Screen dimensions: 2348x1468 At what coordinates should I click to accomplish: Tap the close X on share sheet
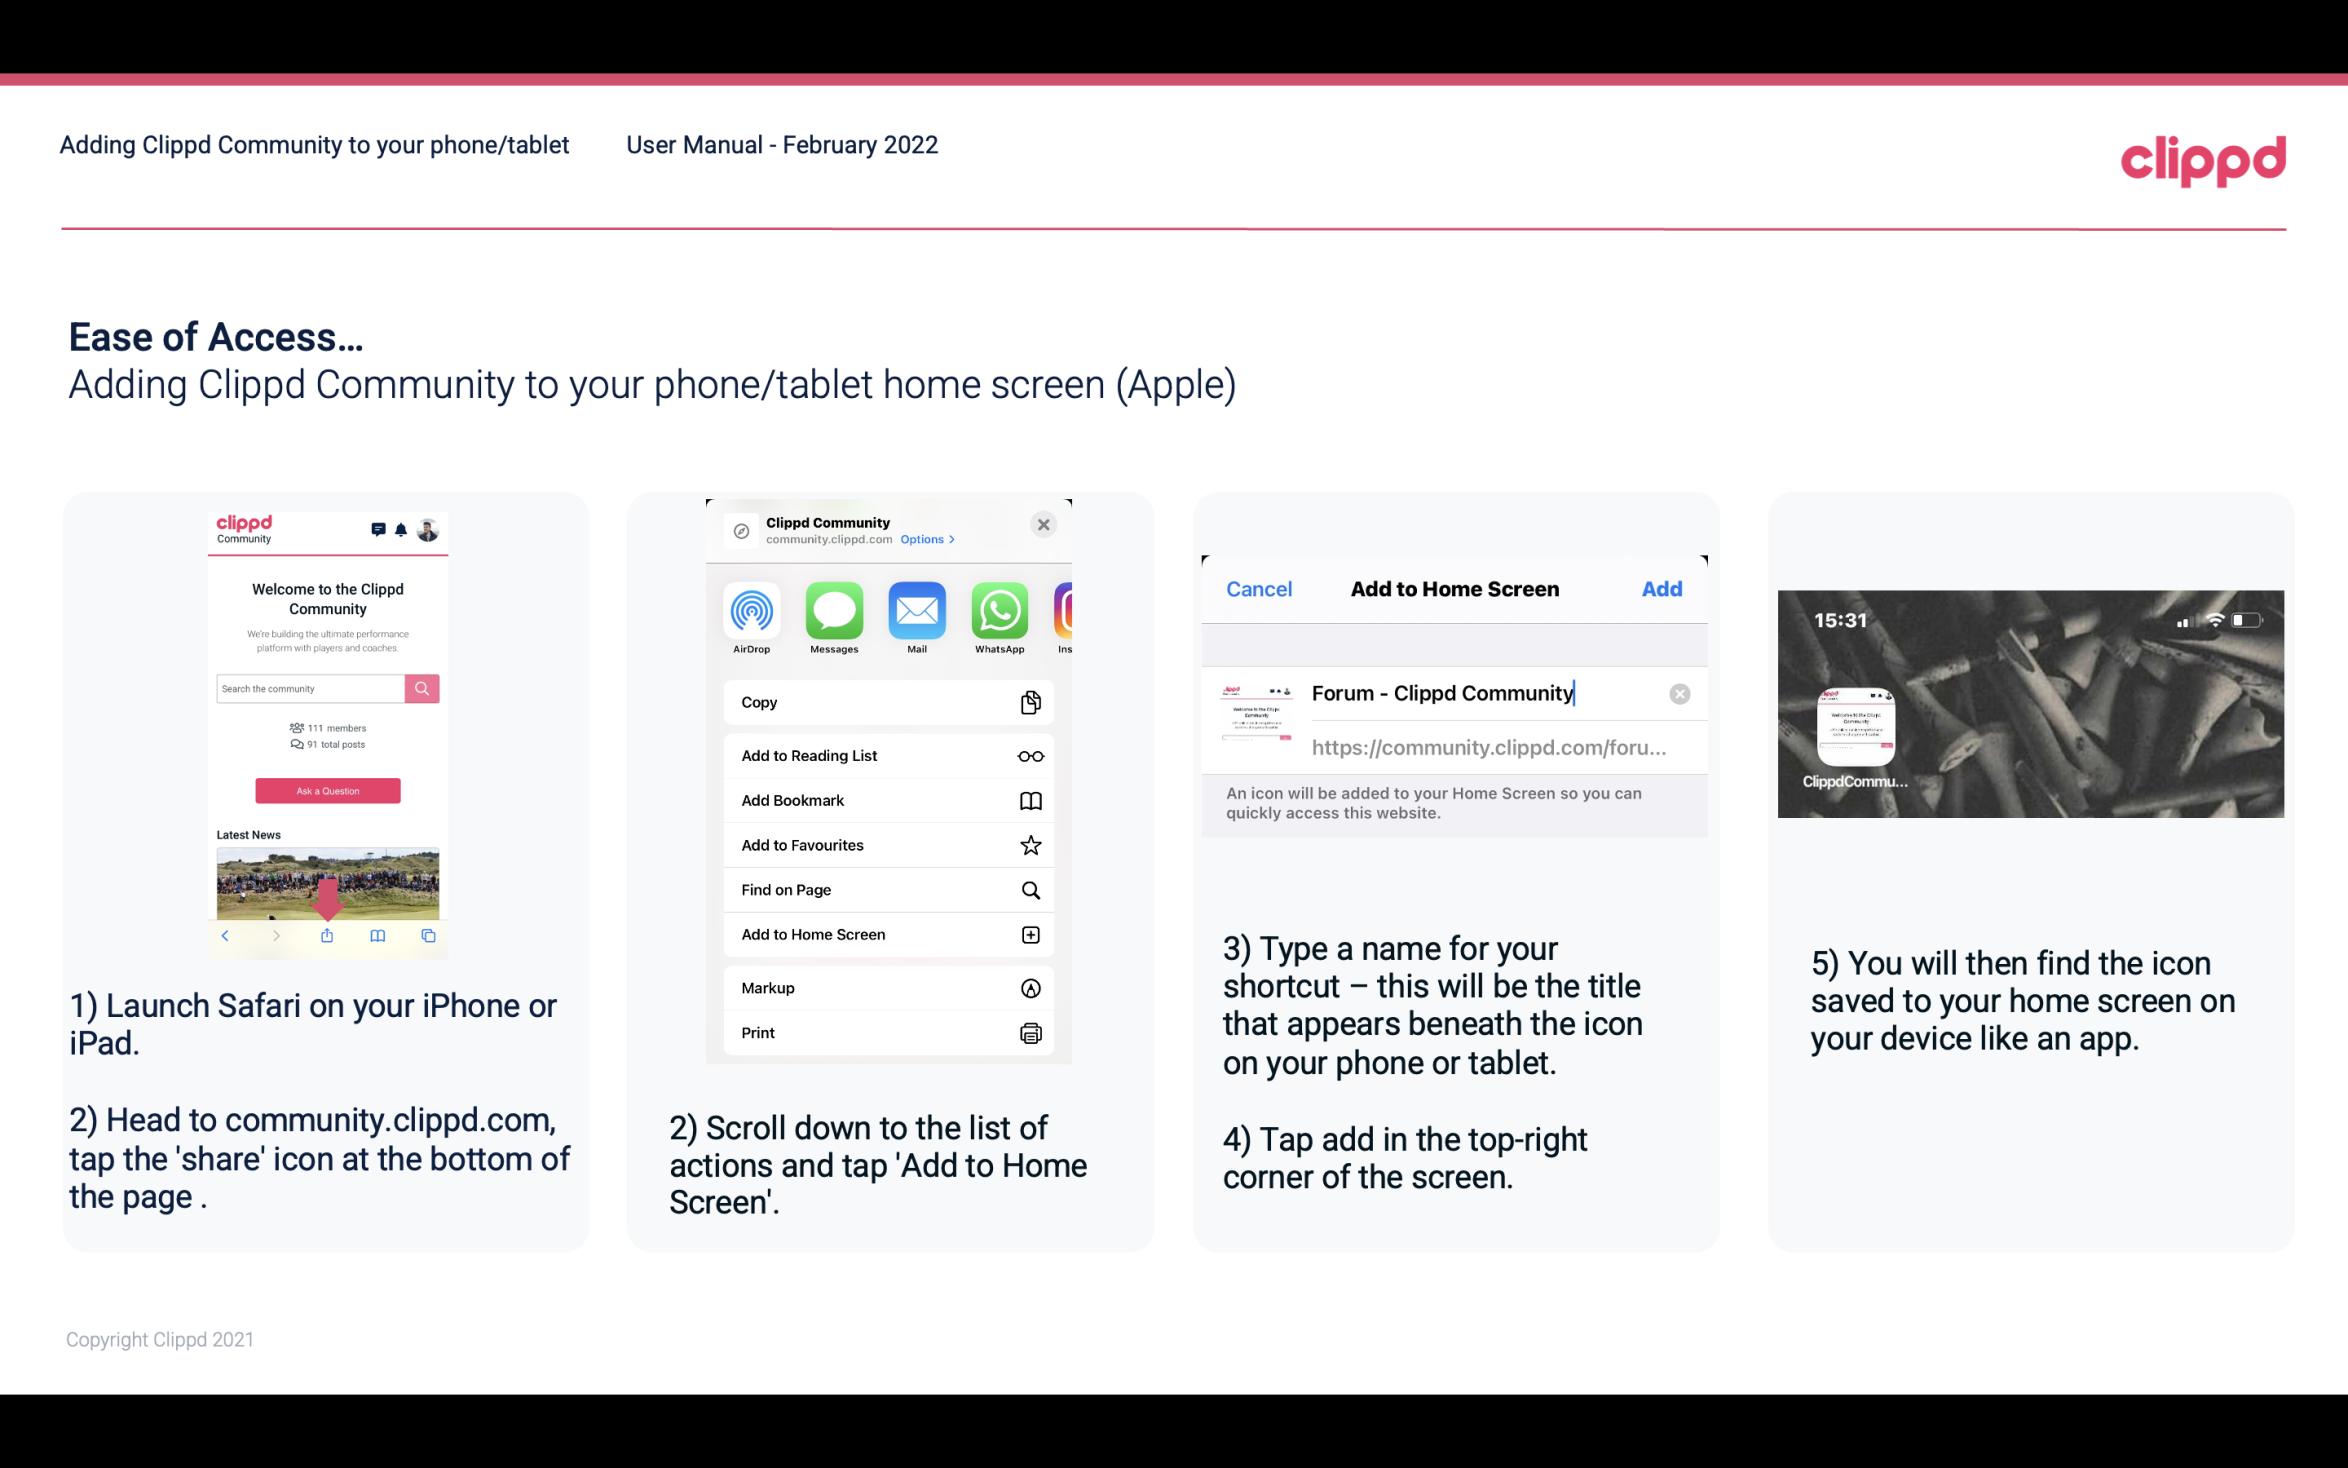(x=1045, y=524)
